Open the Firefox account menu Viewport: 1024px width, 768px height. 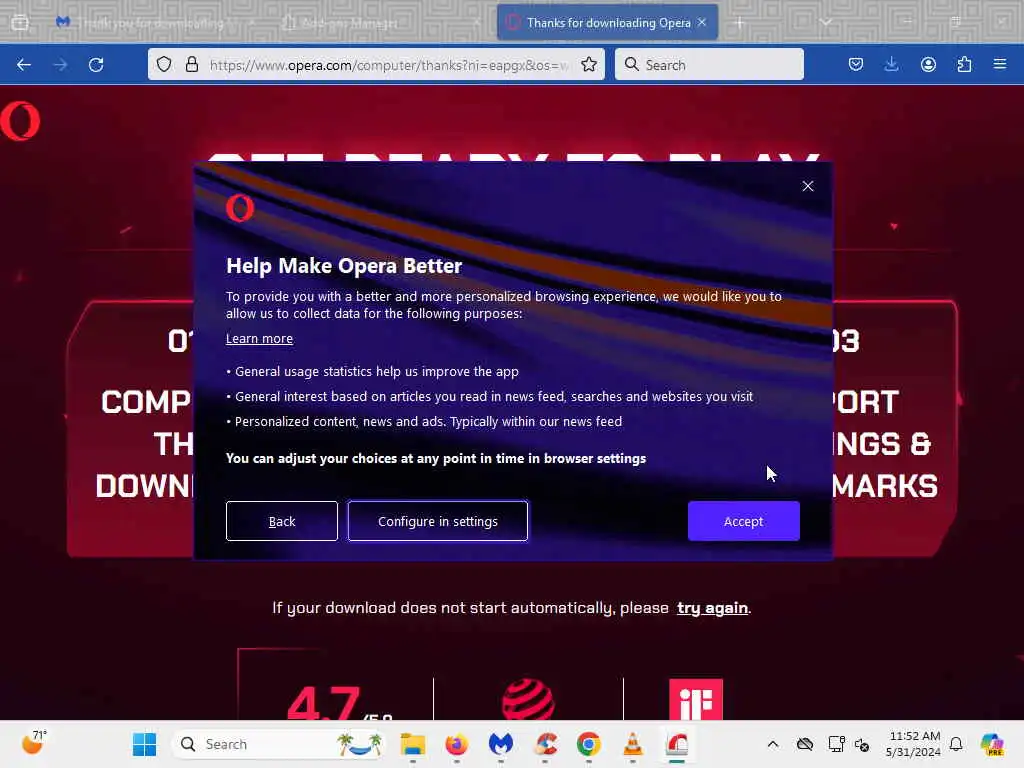[x=928, y=64]
